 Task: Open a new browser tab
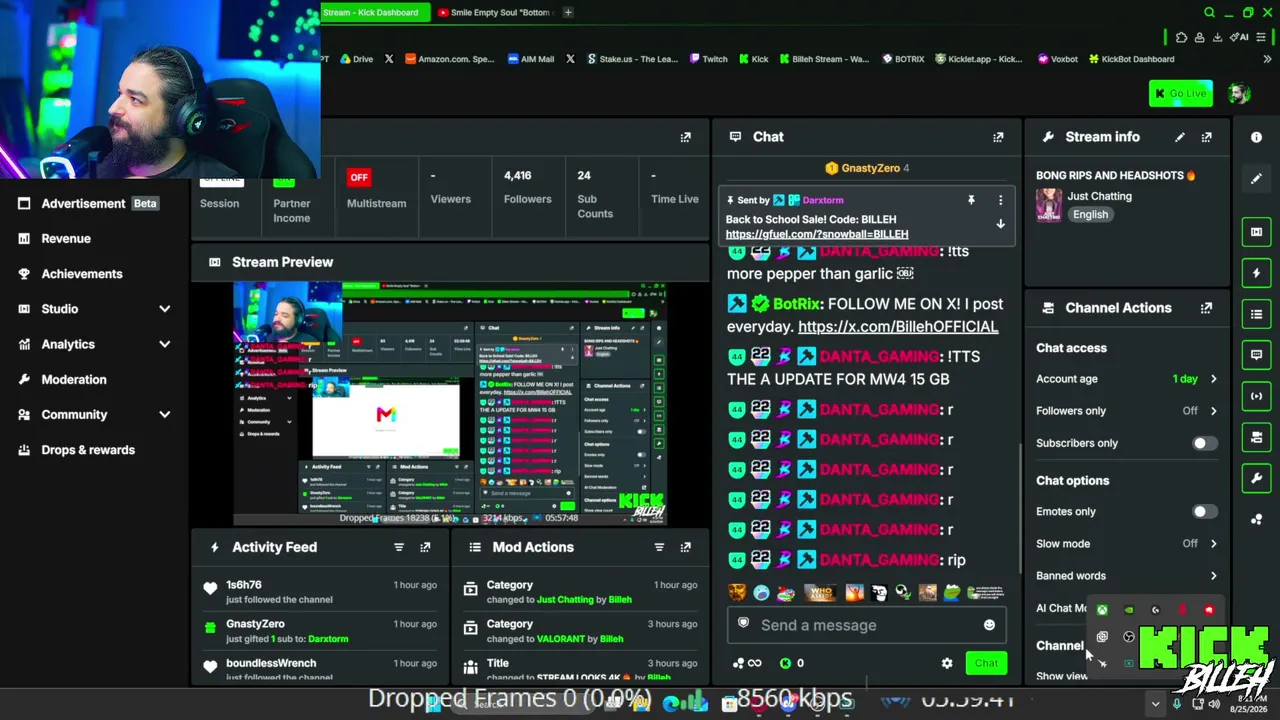[x=568, y=12]
